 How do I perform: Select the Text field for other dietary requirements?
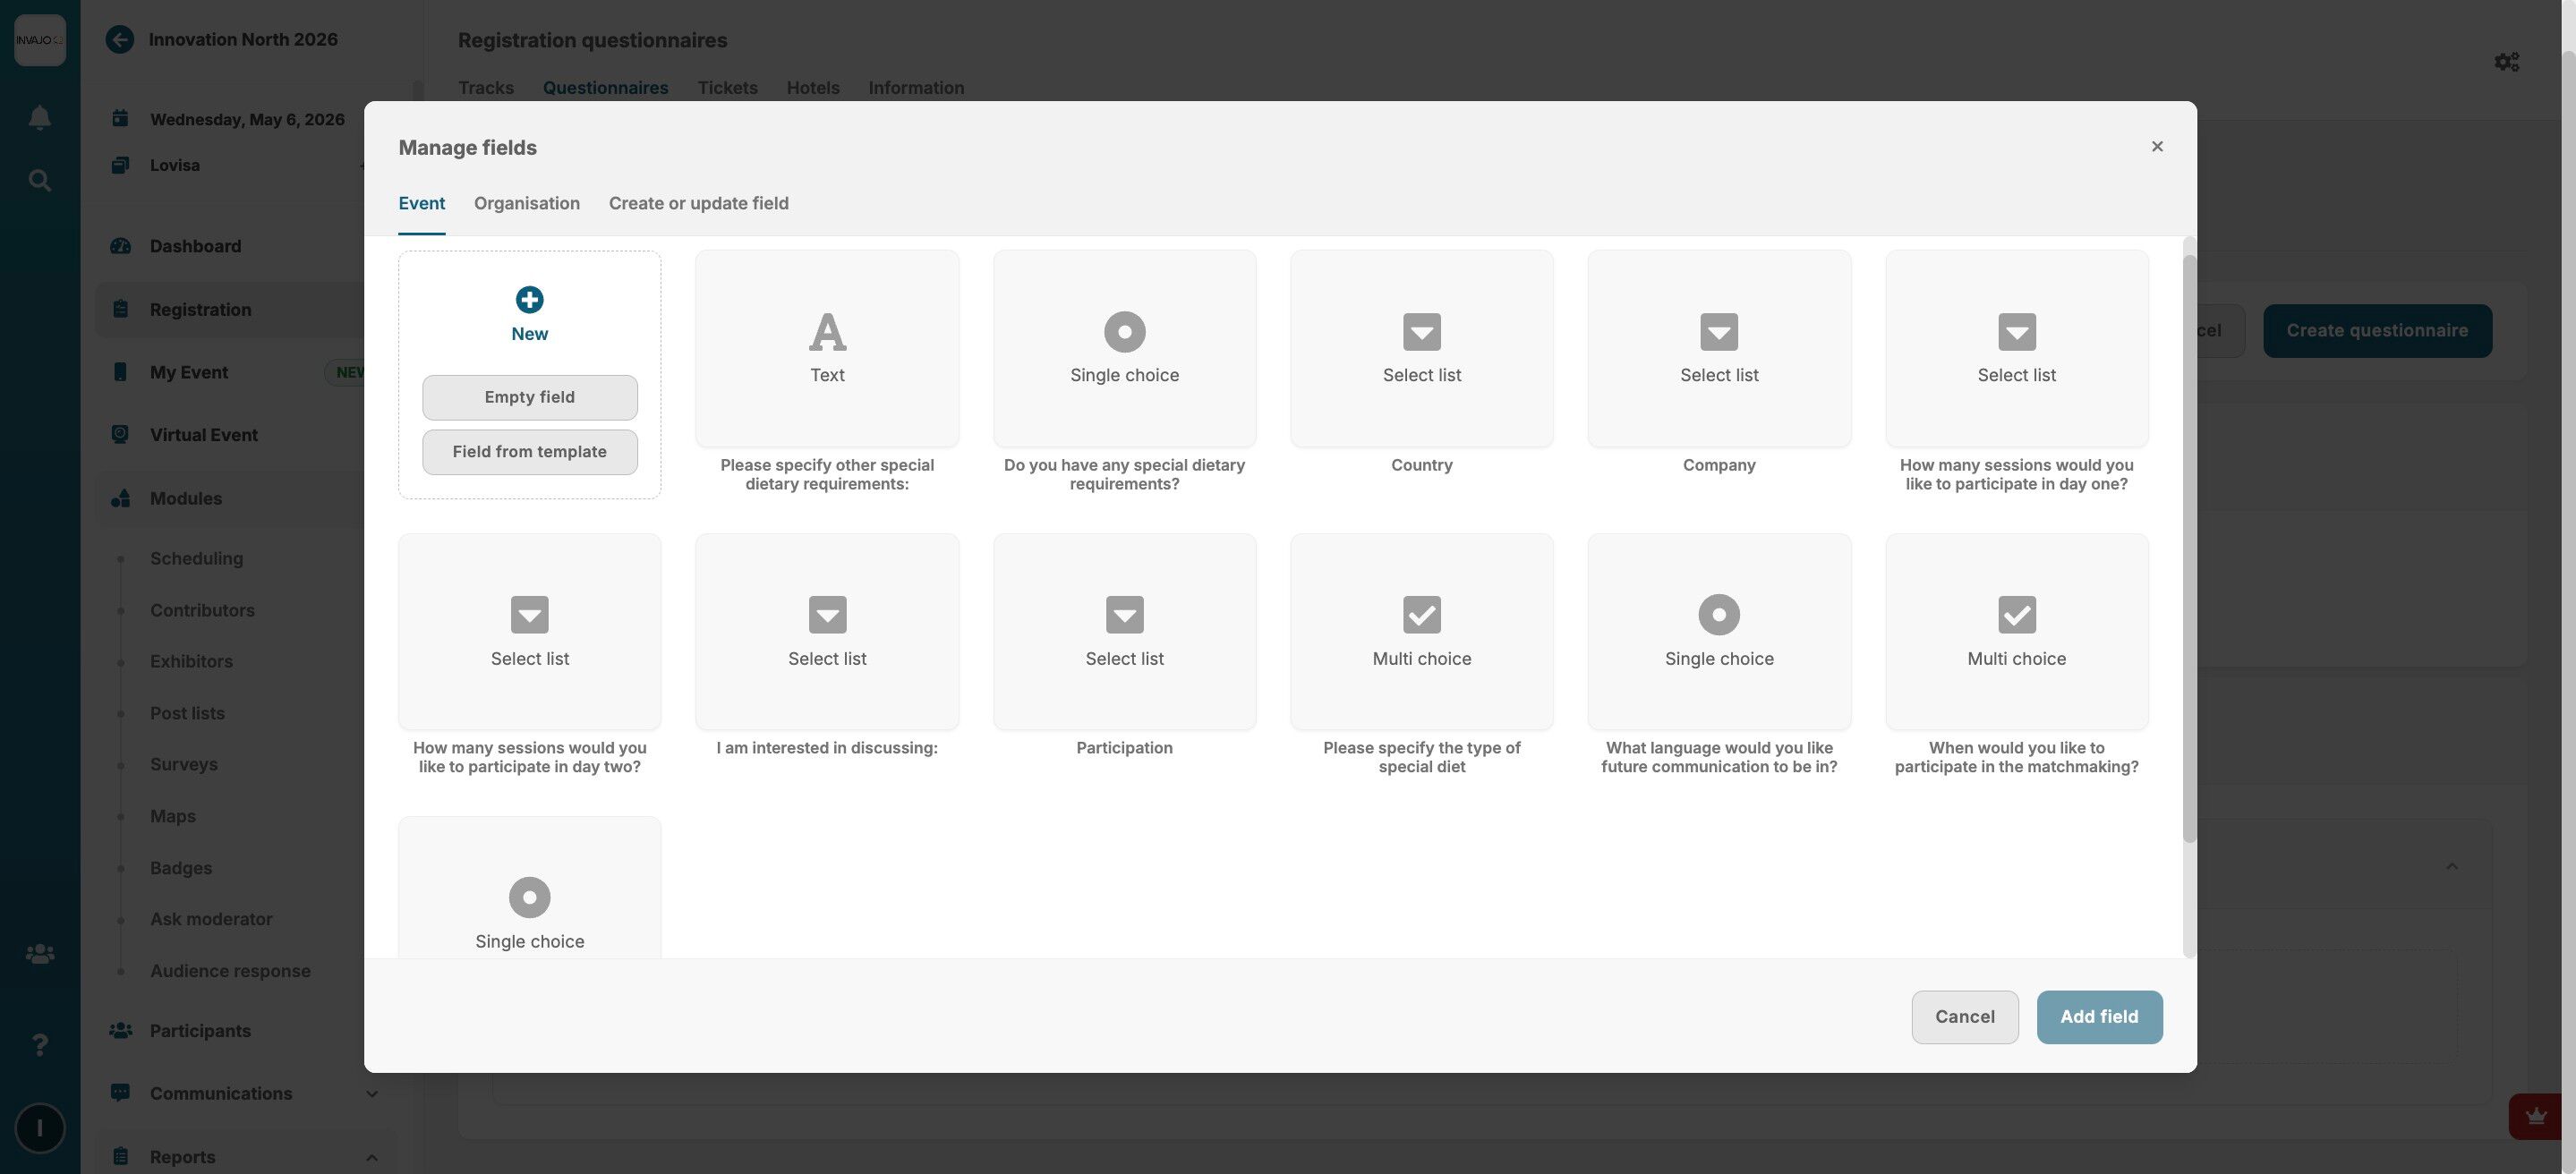827,349
